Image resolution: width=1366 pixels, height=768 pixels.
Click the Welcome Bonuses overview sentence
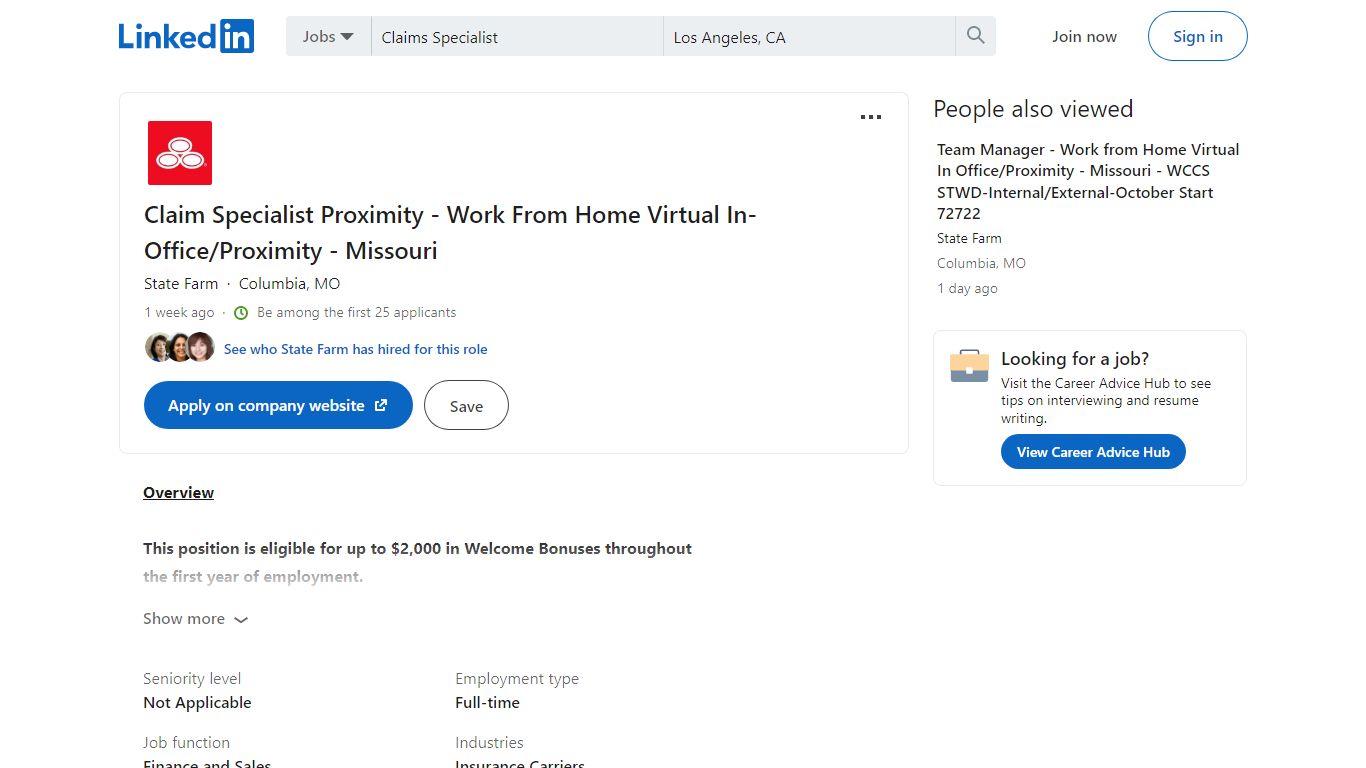(x=417, y=562)
